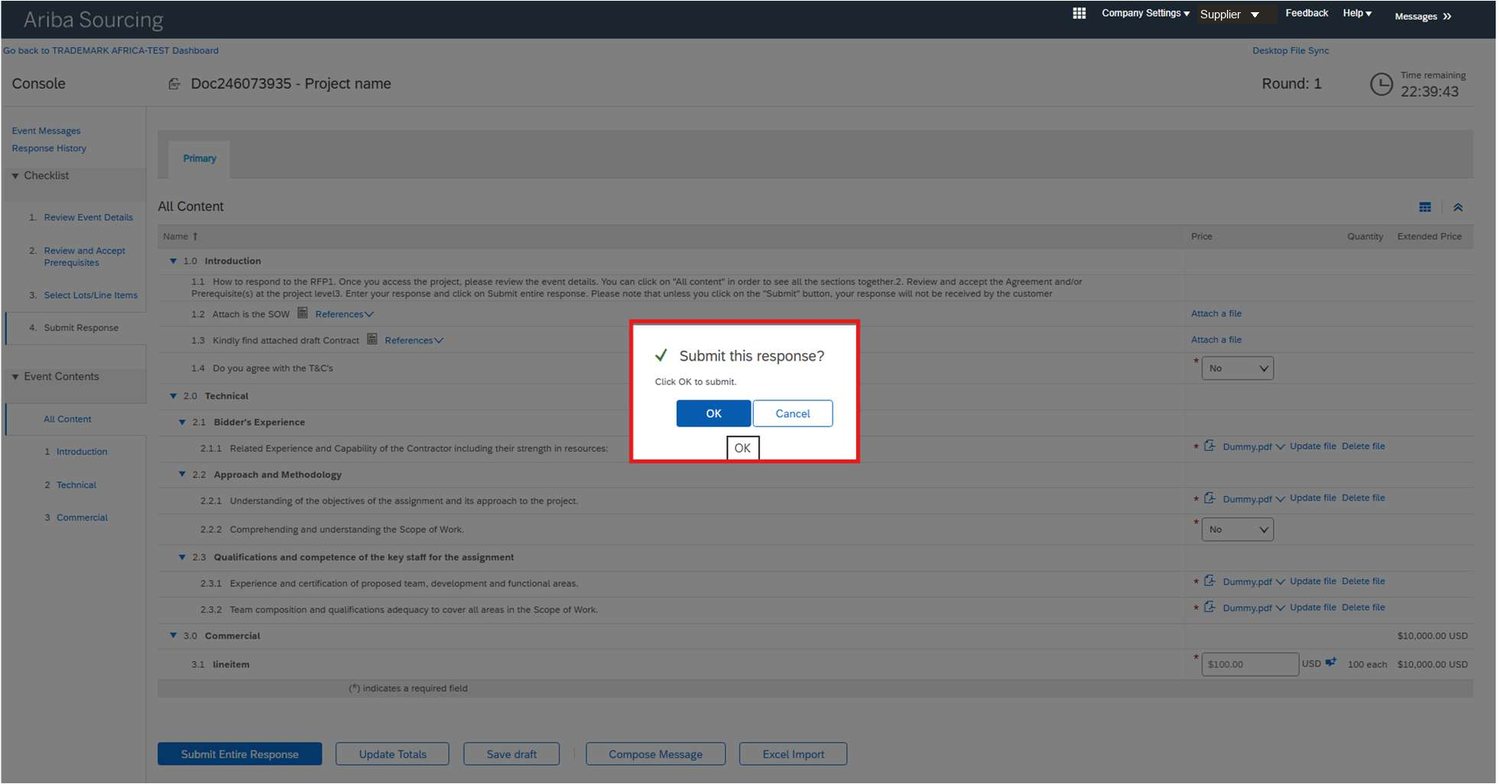
Task: Click the file icon in row 2.2.1
Action: click(x=1210, y=498)
